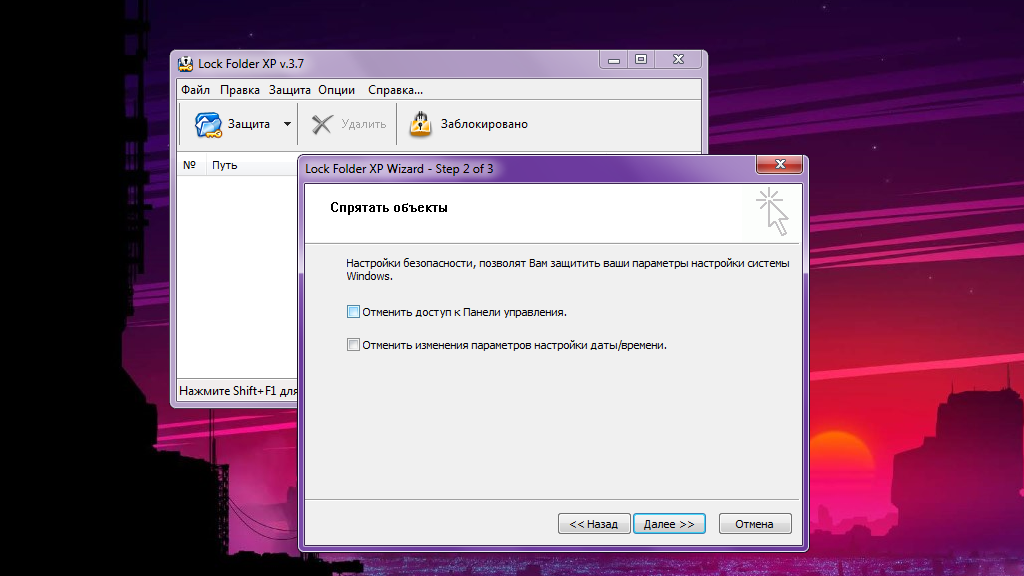Click the << Назад button
The image size is (1024, 576).
coord(594,524)
